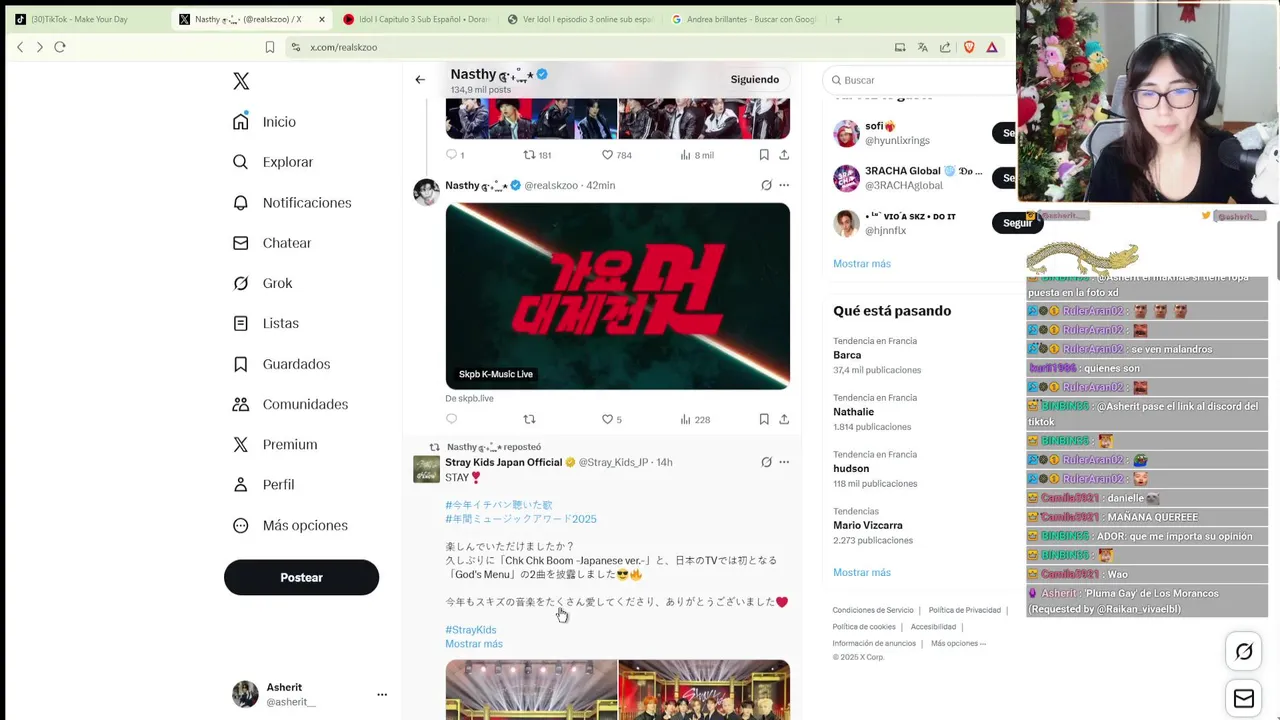Open the Explorar section

273,162
